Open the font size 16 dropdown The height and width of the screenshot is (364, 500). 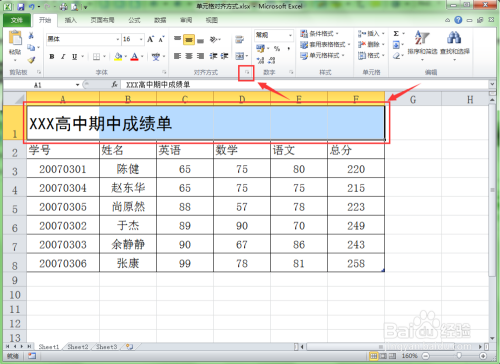[141, 39]
